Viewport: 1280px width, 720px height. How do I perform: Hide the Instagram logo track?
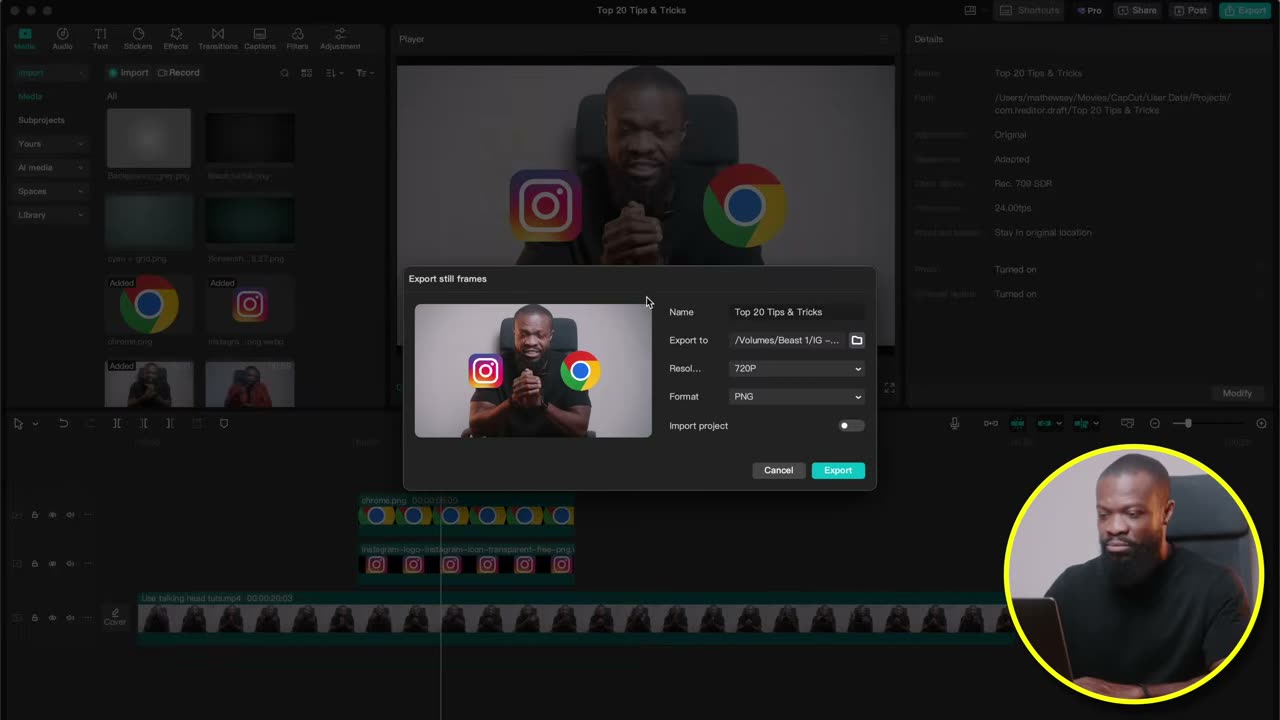52,564
